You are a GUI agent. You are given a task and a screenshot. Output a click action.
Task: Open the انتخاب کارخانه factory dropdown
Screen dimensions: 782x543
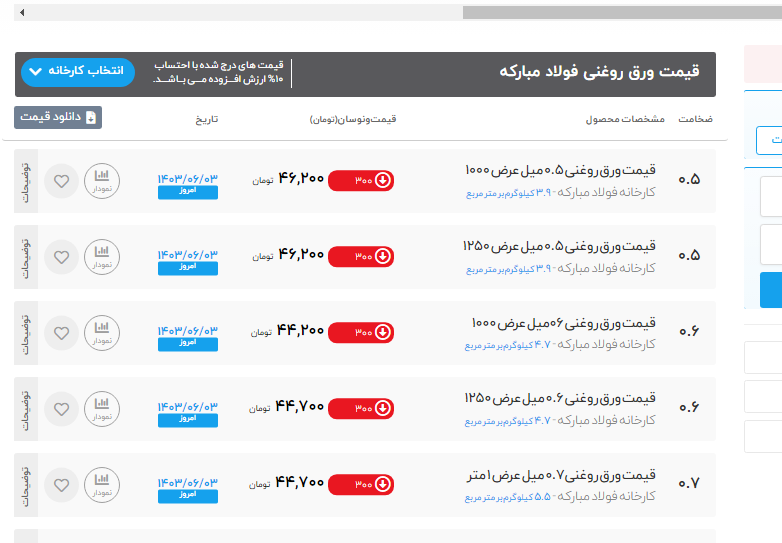pyautogui.click(x=77, y=72)
